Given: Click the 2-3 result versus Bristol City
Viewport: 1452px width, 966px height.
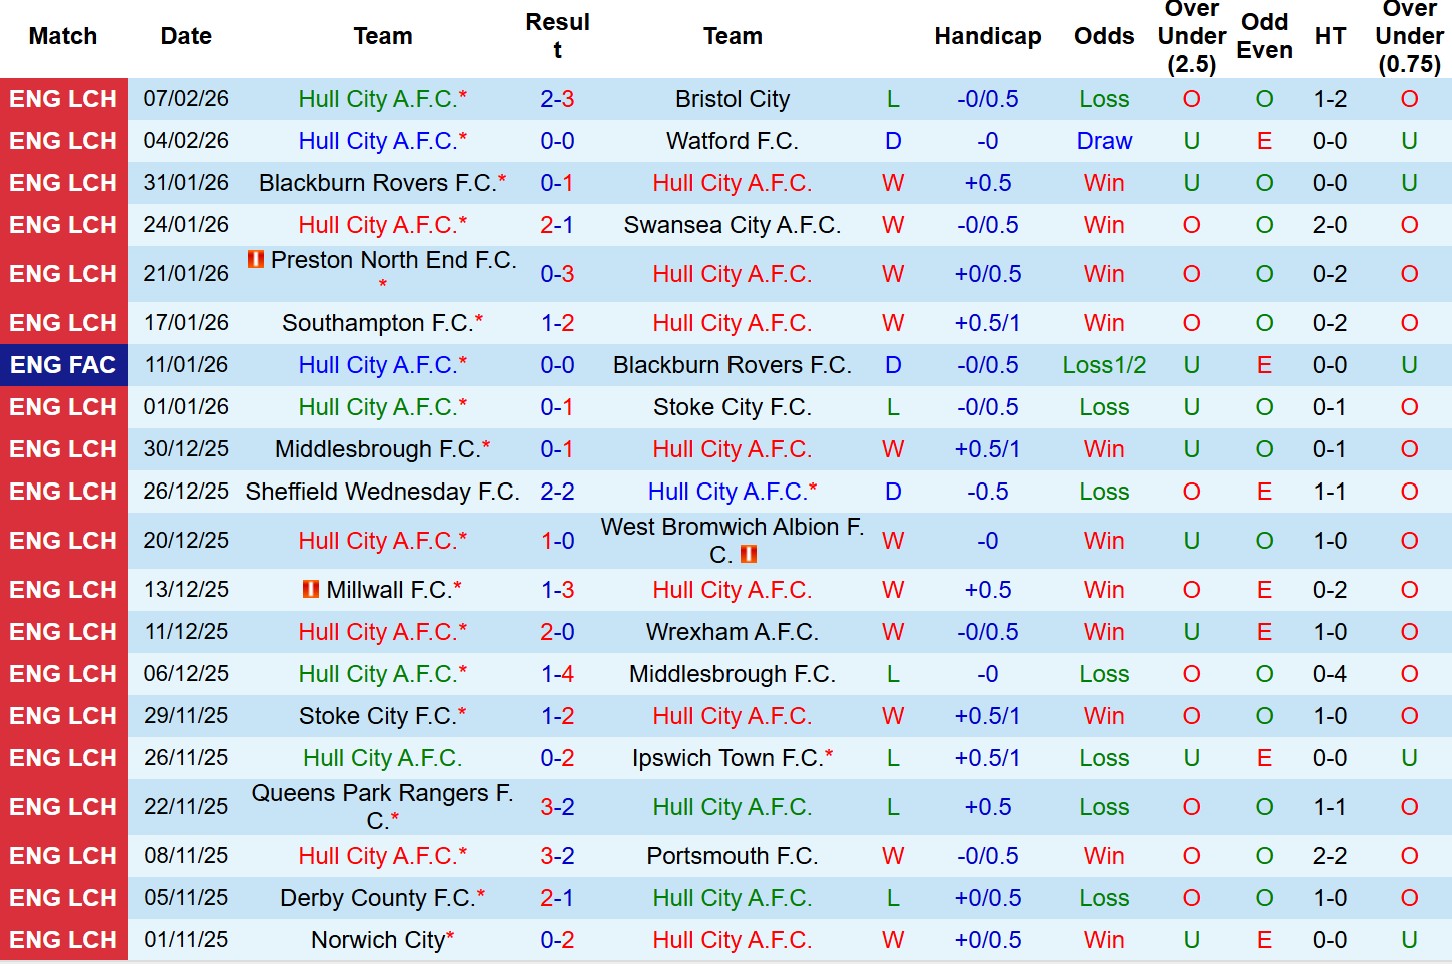Looking at the screenshot, I should (x=557, y=99).
